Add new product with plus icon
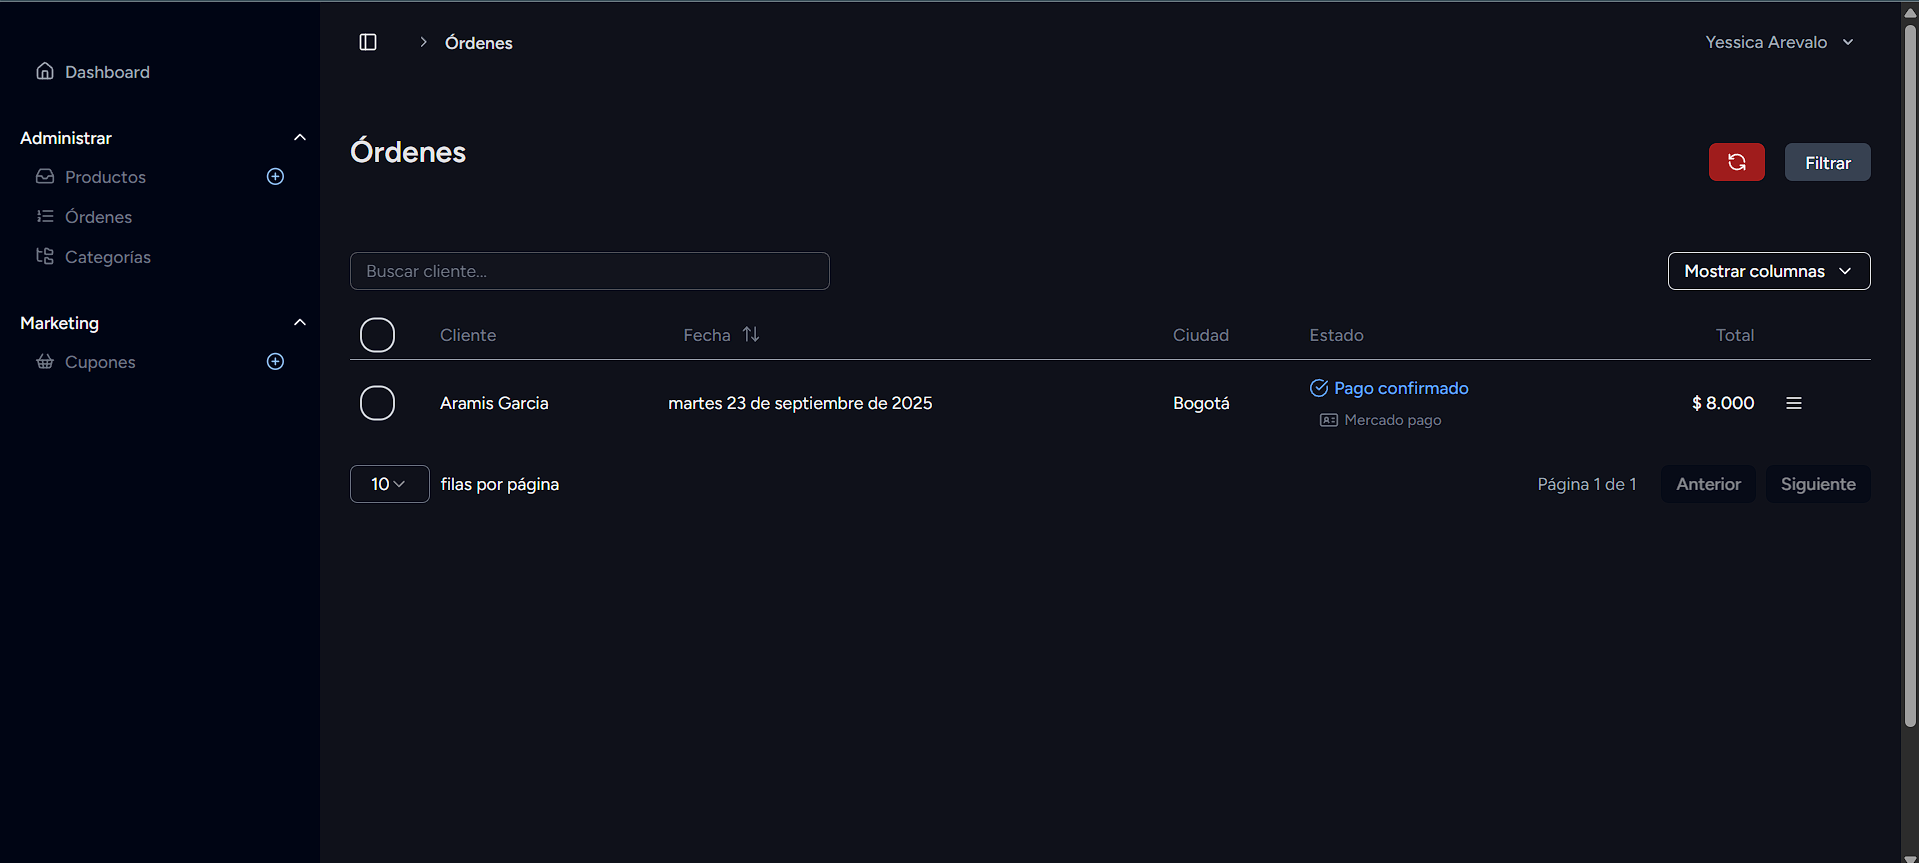The width and height of the screenshot is (1919, 863). 276,177
